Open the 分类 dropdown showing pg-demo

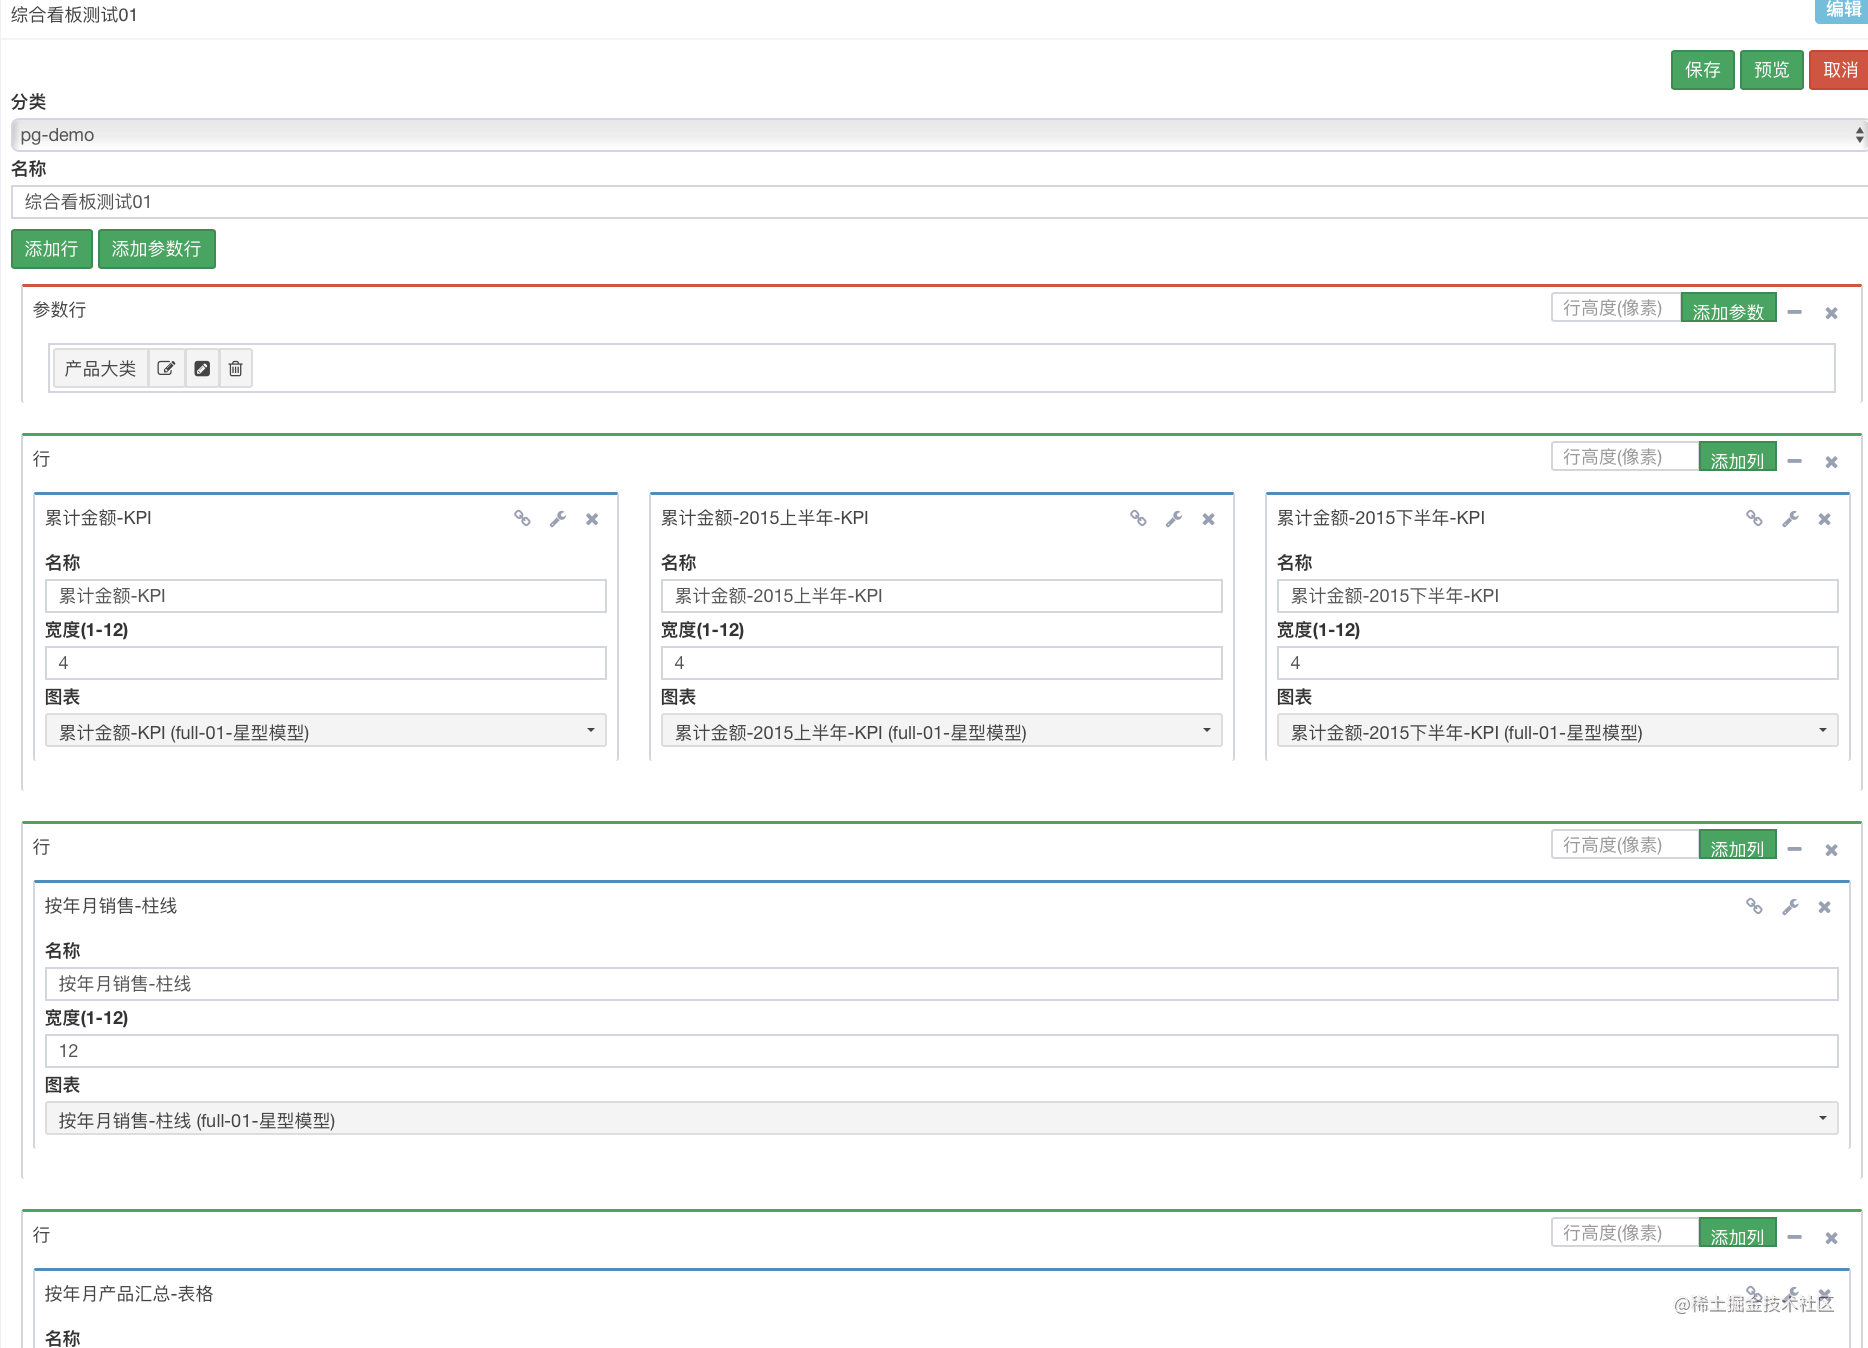click(x=939, y=135)
